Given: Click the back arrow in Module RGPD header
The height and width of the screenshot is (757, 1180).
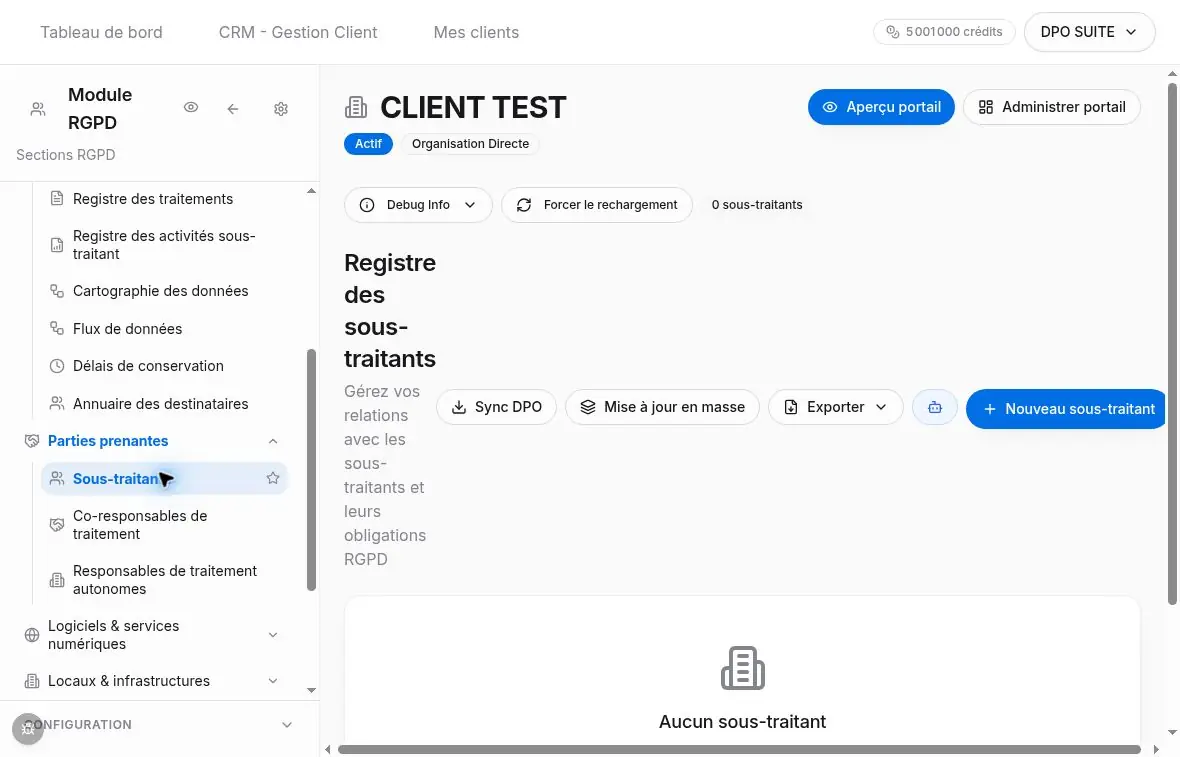Looking at the screenshot, I should point(233,108).
